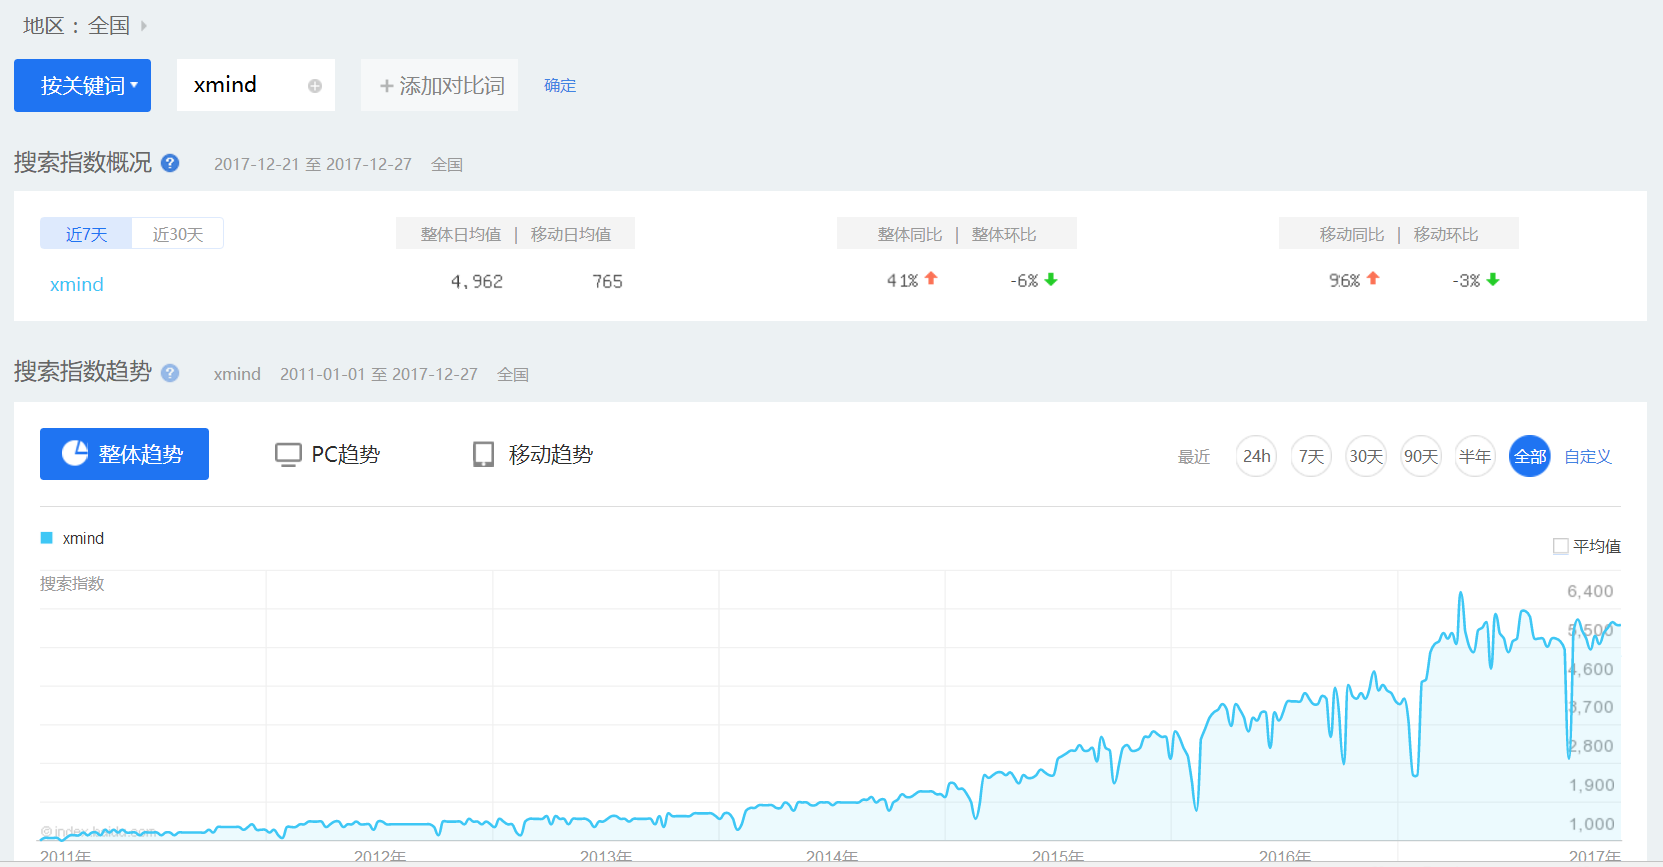Open 自定义 custom date range picker
1663x867 pixels.
coord(1588,457)
